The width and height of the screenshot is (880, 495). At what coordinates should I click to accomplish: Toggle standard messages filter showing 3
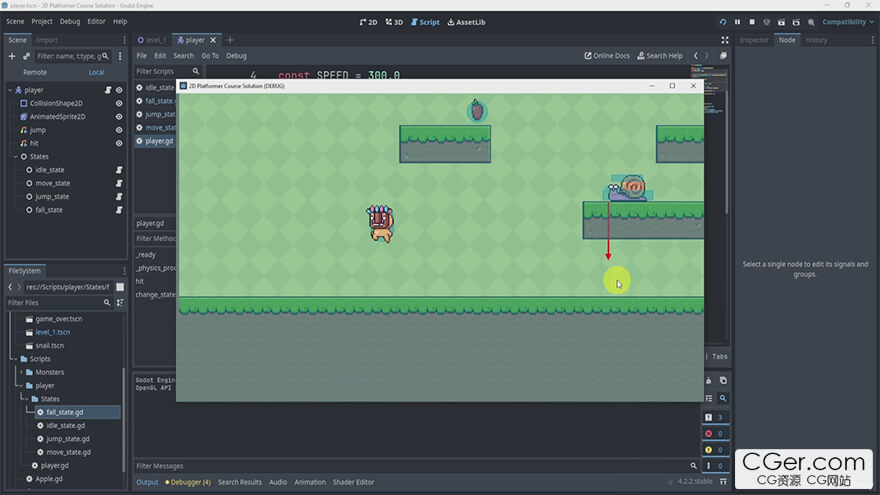pos(716,418)
